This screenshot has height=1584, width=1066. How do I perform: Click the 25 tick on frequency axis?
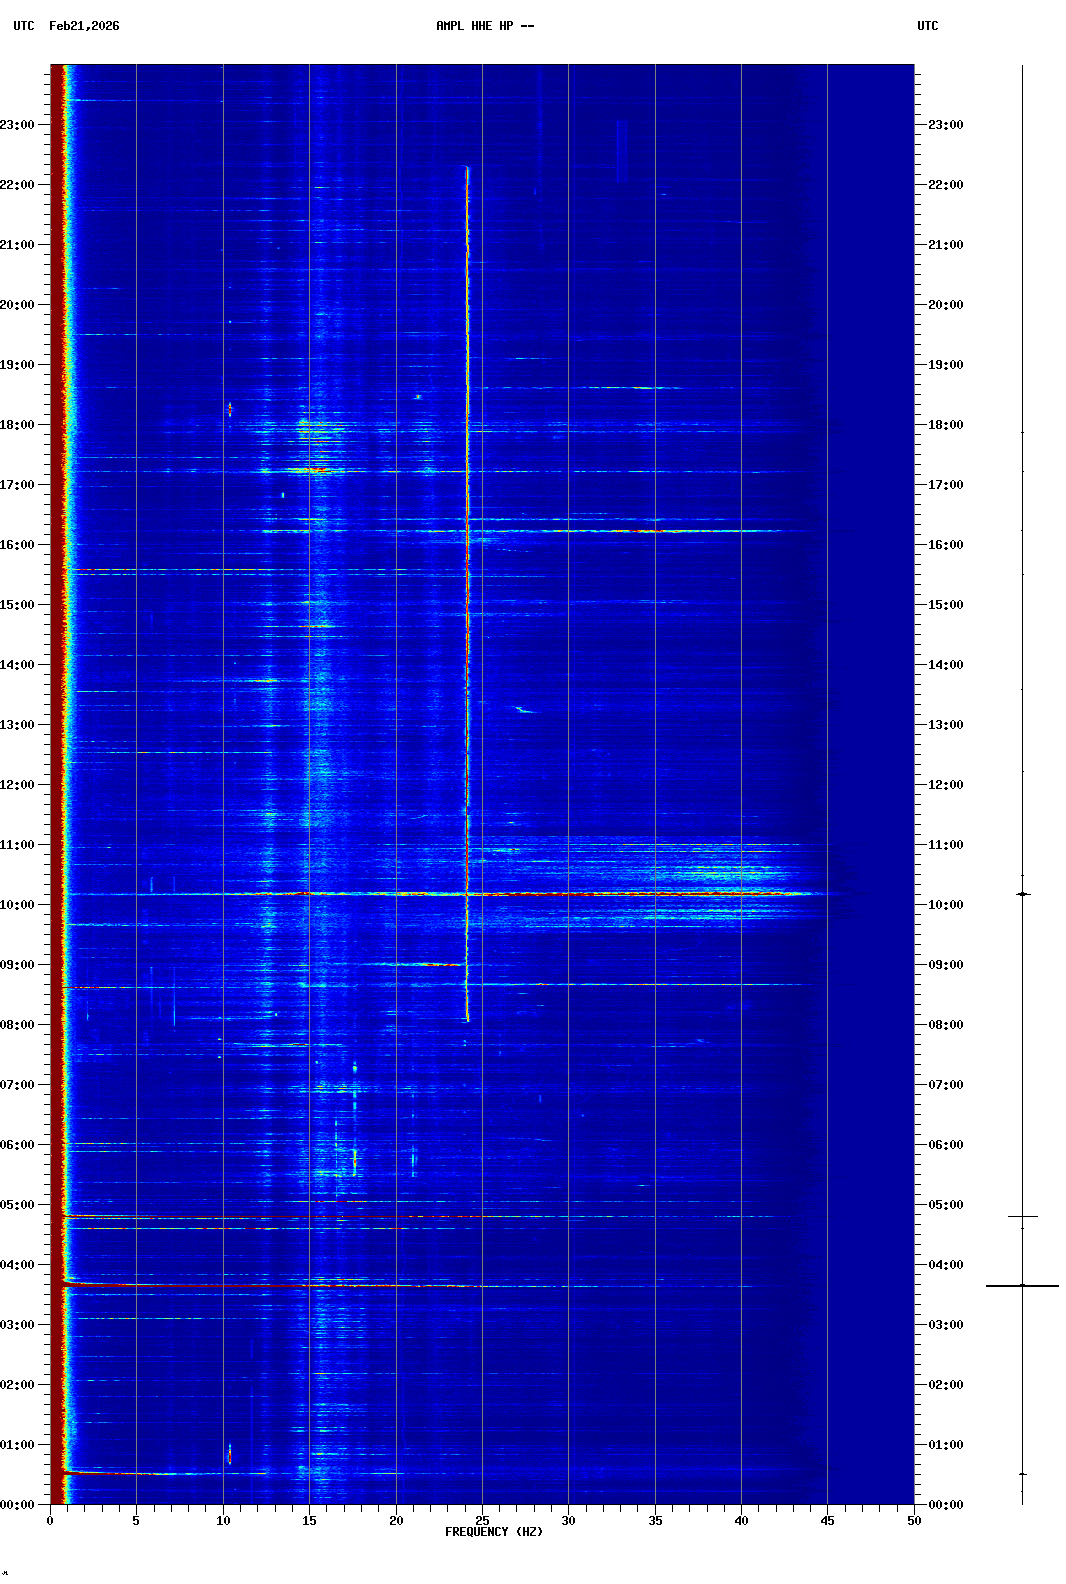tap(482, 1520)
